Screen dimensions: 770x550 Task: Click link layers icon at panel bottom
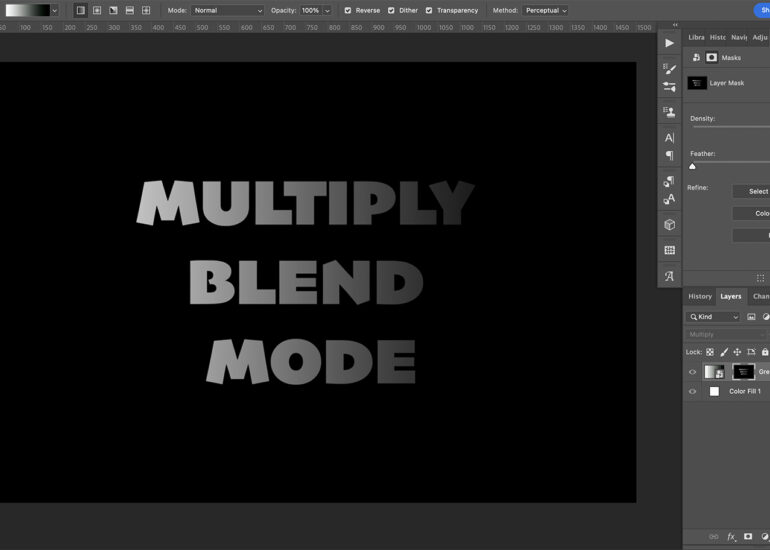pyautogui.click(x=714, y=537)
